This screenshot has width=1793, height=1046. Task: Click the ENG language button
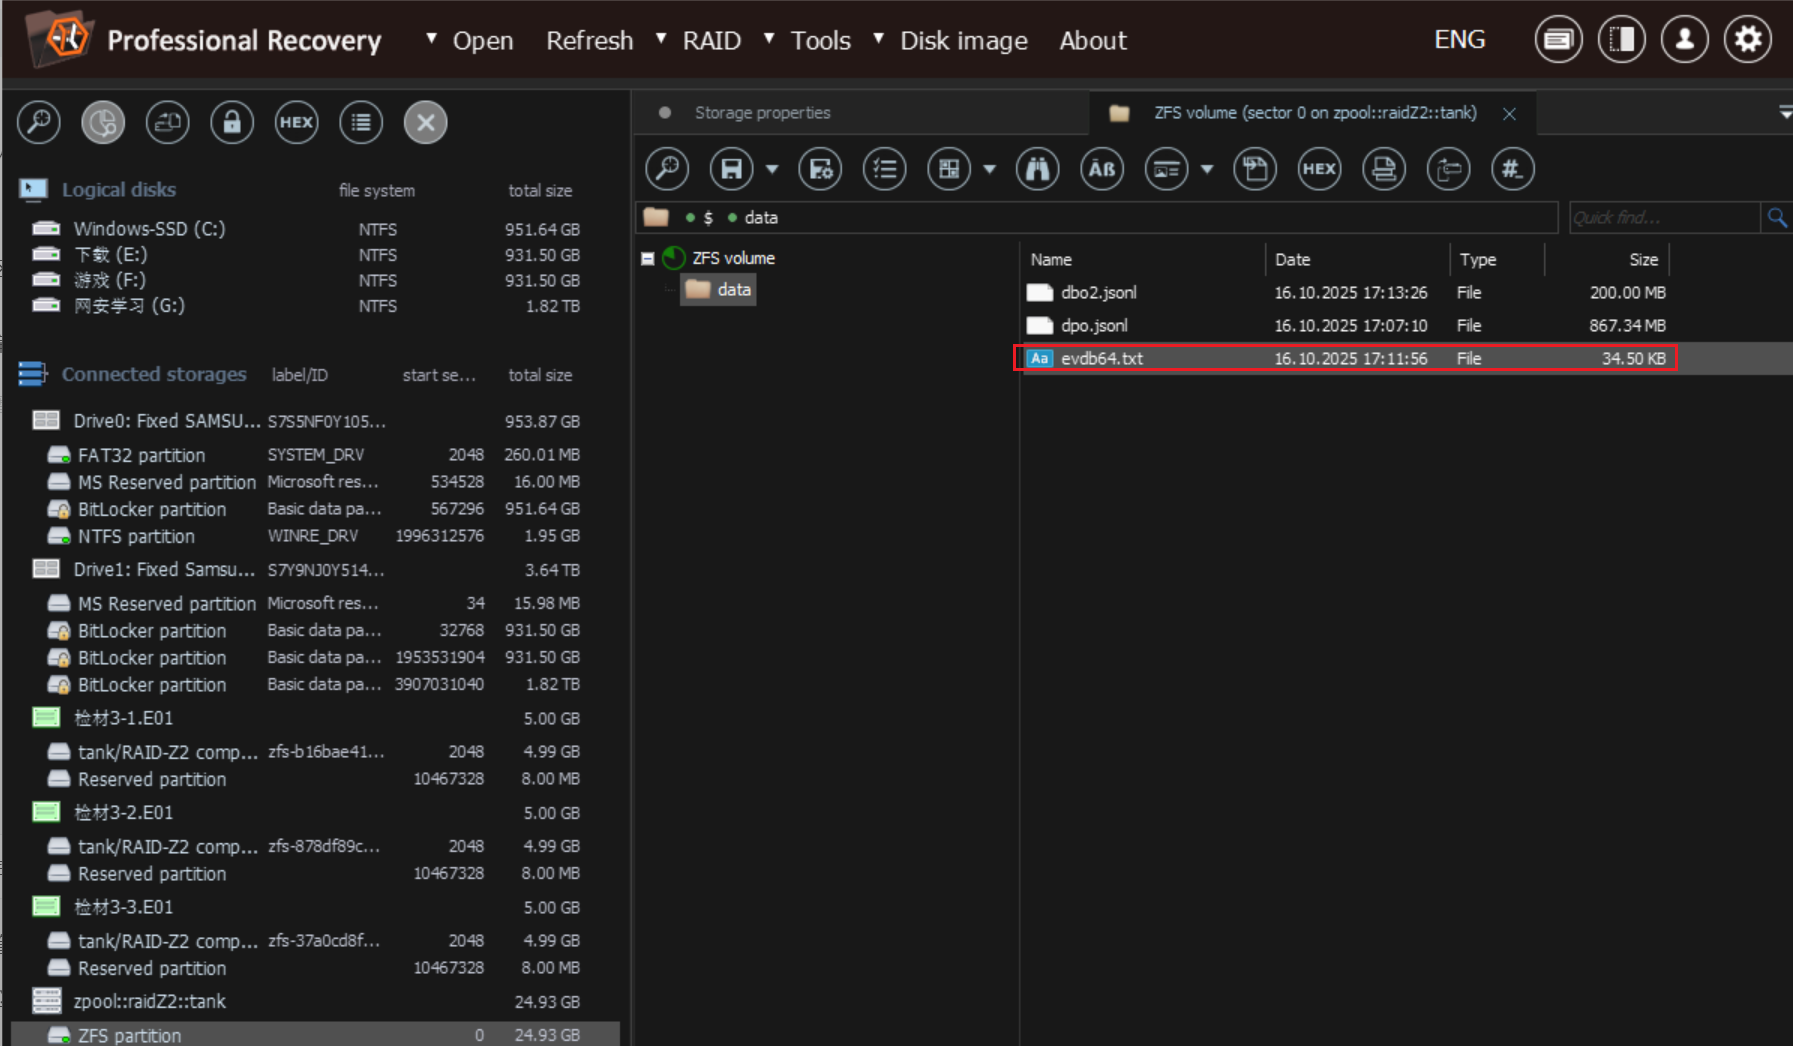pos(1459,40)
